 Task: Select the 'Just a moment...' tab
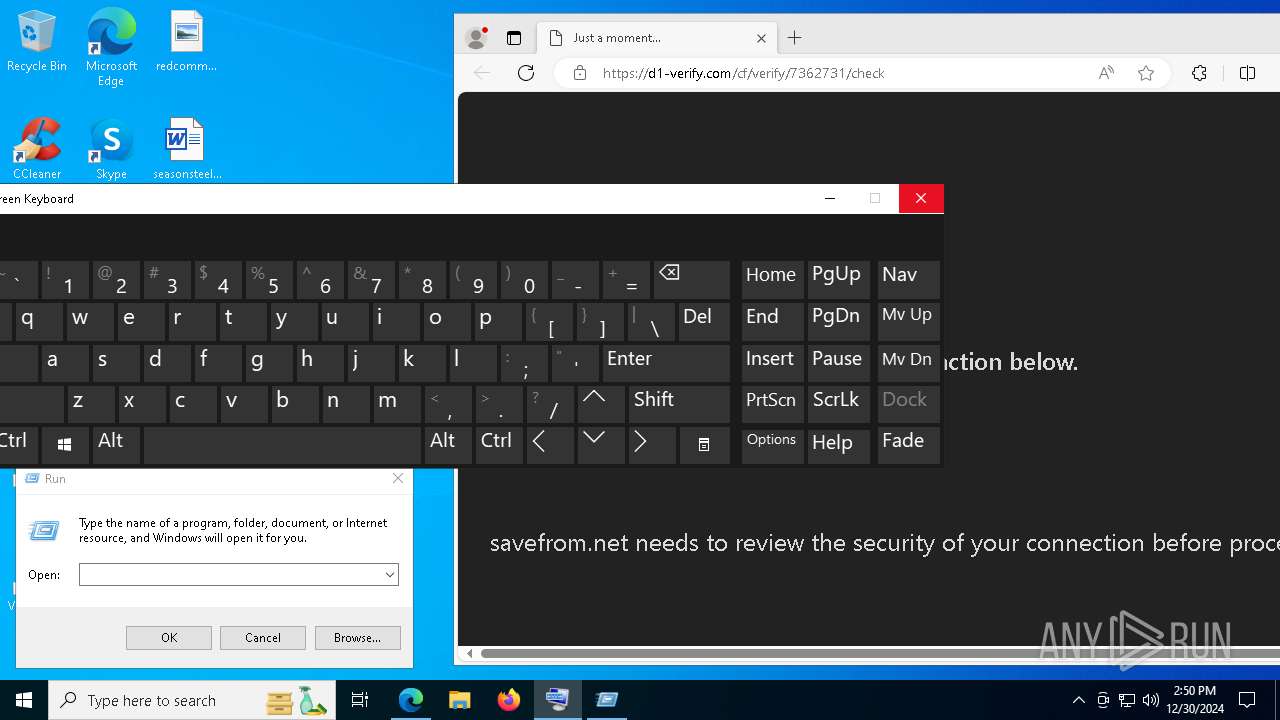click(x=656, y=38)
